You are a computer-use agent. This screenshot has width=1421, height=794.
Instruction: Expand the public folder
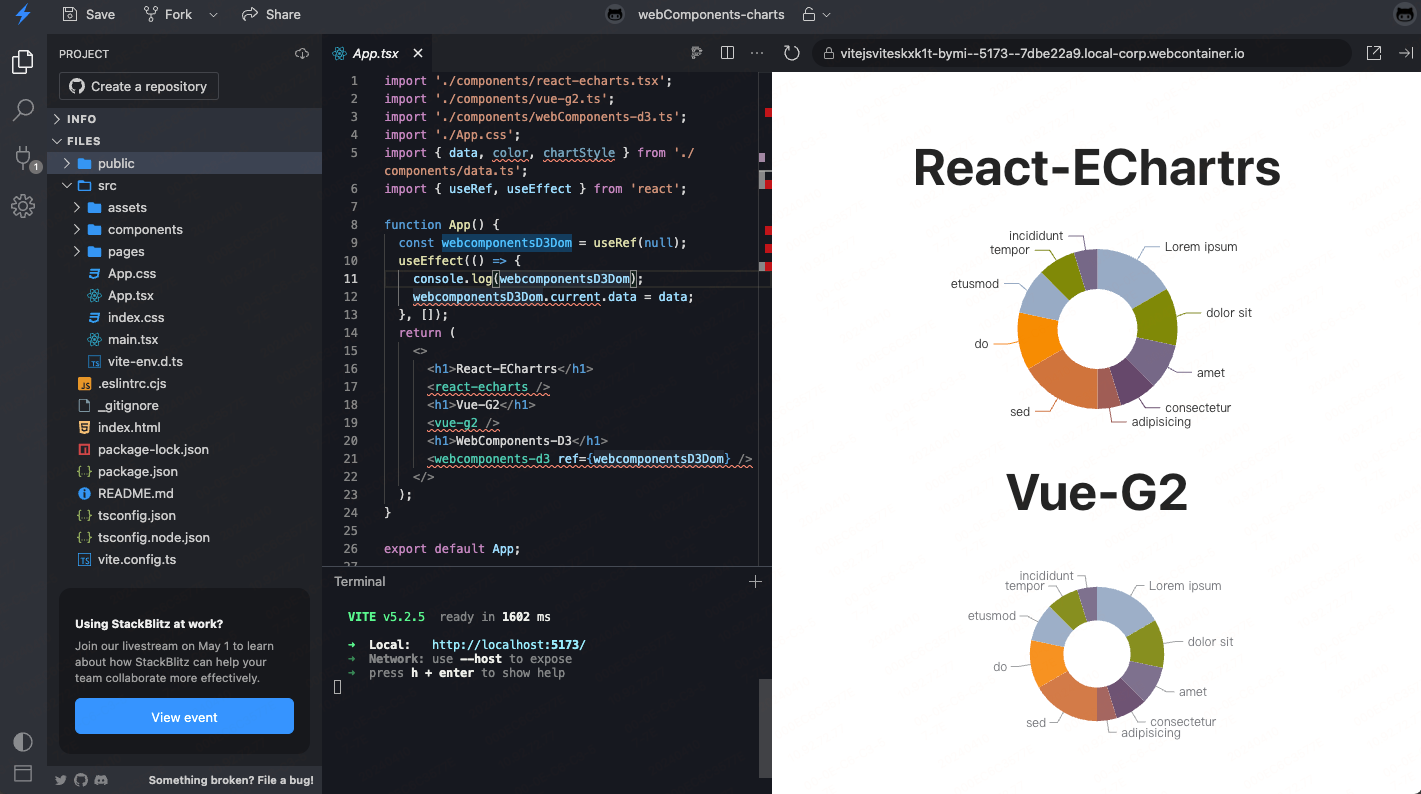pyautogui.click(x=184, y=163)
